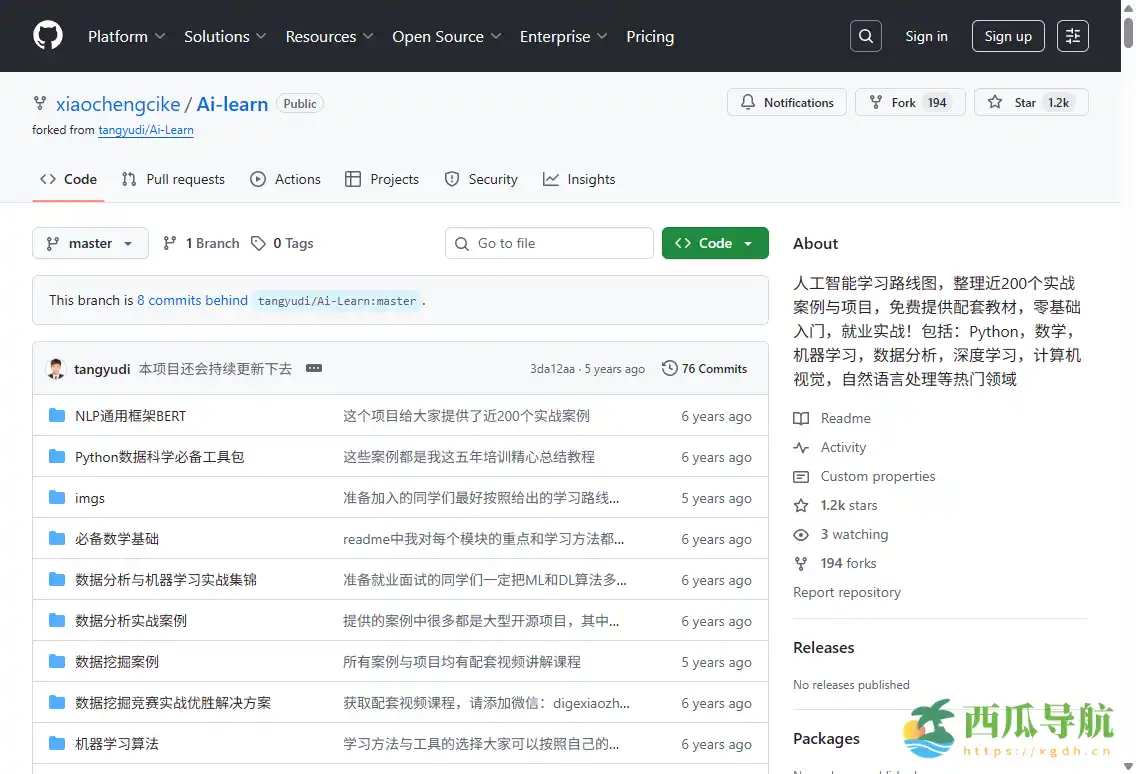
Task: Click tangyudi's avatar thumbnail
Action: [x=57, y=368]
